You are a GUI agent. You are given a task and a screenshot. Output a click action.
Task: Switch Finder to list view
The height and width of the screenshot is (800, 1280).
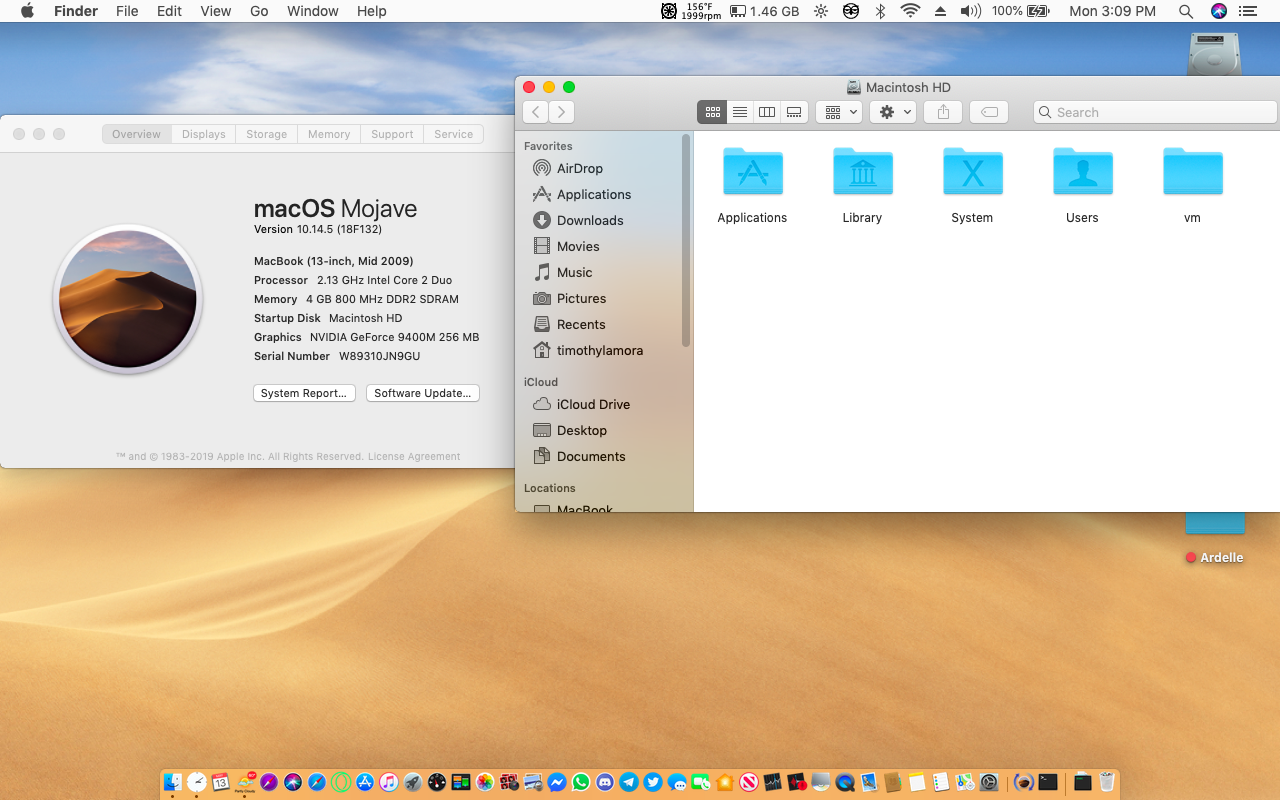(x=739, y=112)
